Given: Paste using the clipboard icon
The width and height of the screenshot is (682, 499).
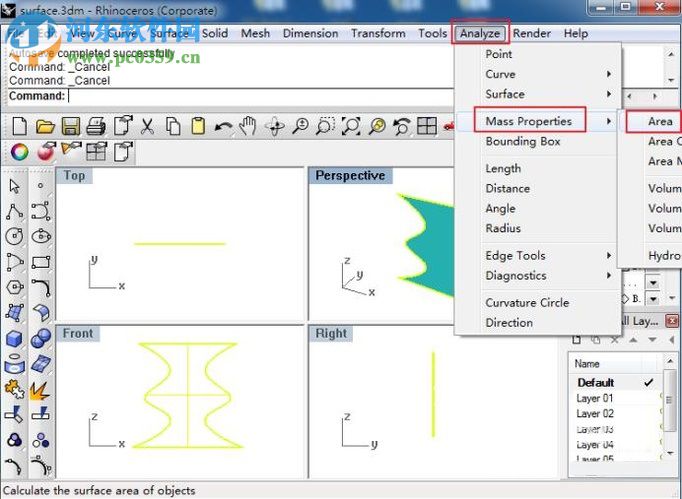Looking at the screenshot, I should [x=198, y=127].
